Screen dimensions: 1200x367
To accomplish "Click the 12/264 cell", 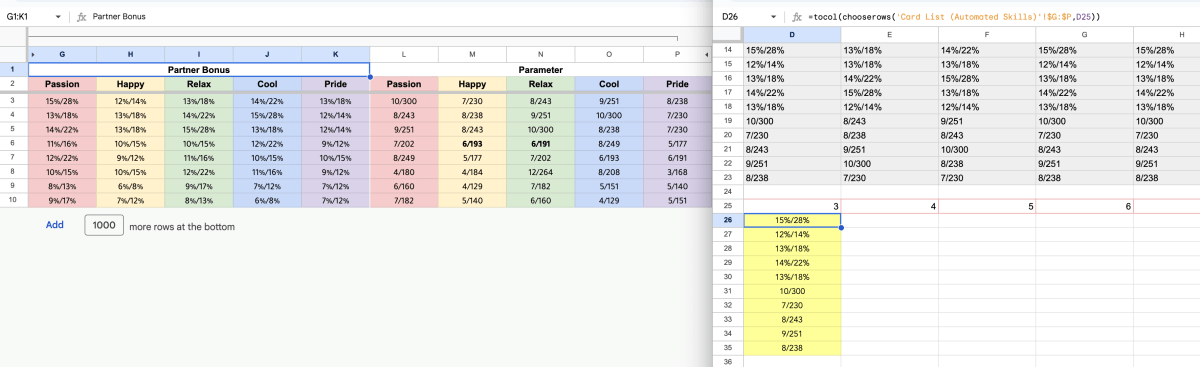I will 540,172.
